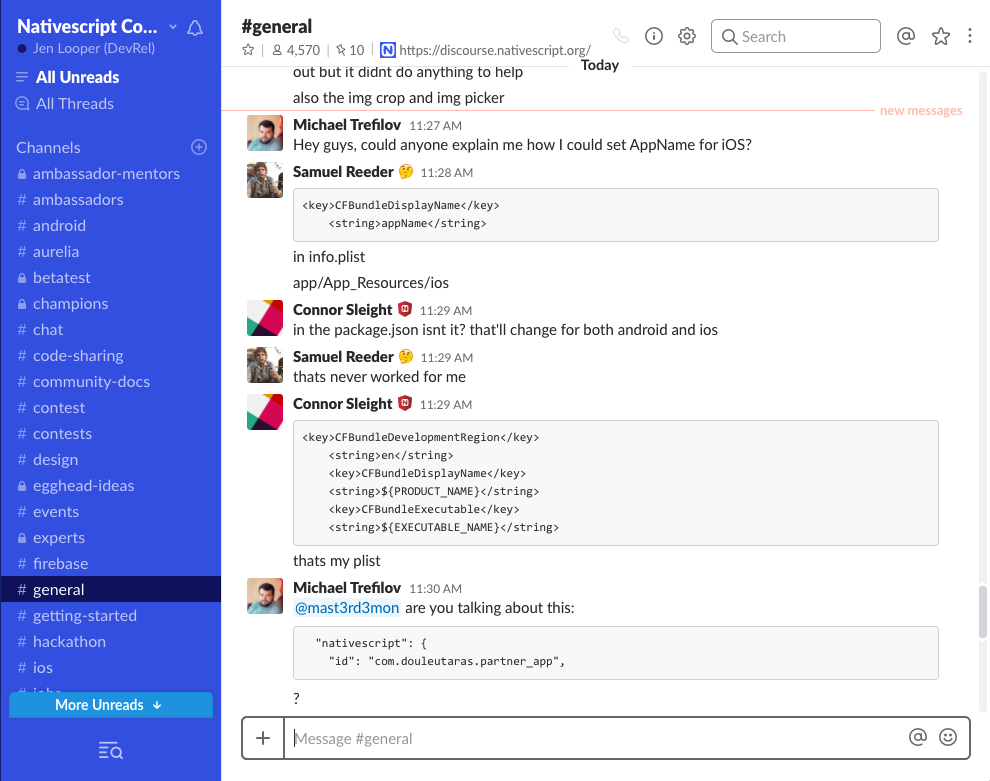
Task: Add a new channel with plus icon
Action: pos(199,147)
